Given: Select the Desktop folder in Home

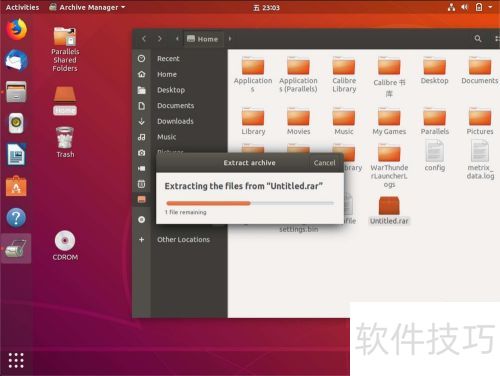Looking at the screenshot, I should tap(434, 71).
